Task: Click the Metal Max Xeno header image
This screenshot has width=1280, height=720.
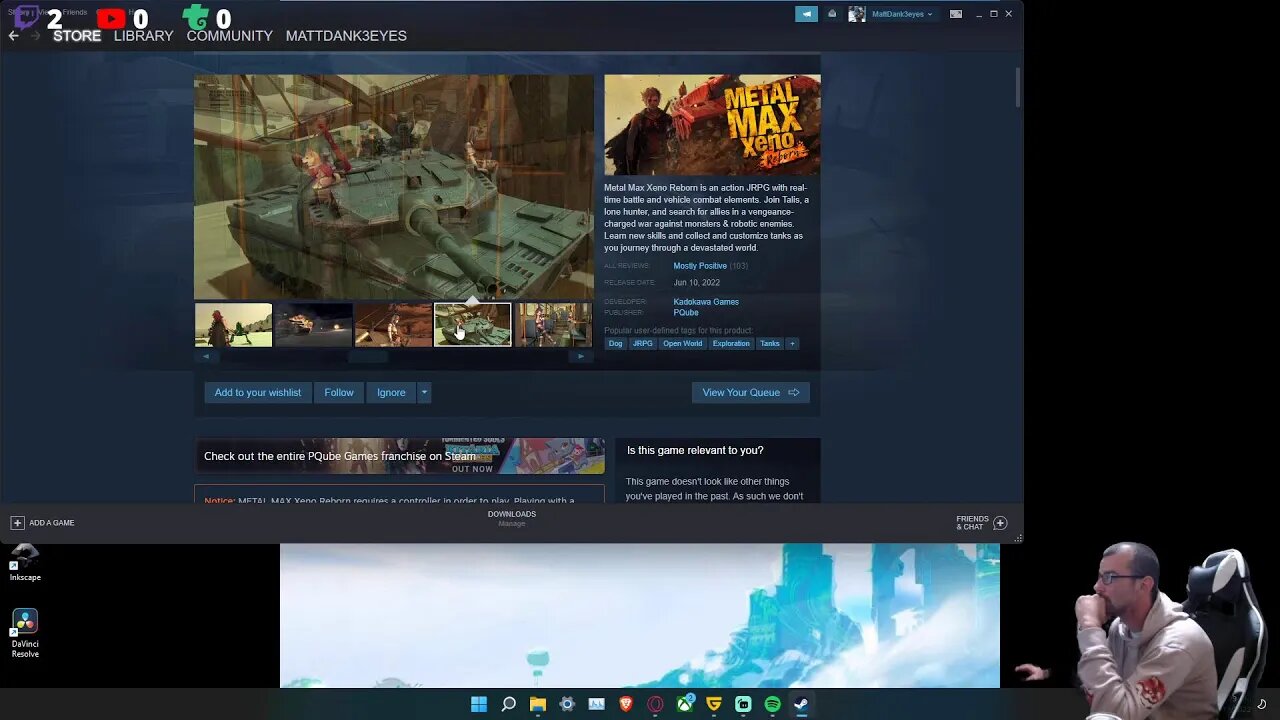Action: [712, 124]
